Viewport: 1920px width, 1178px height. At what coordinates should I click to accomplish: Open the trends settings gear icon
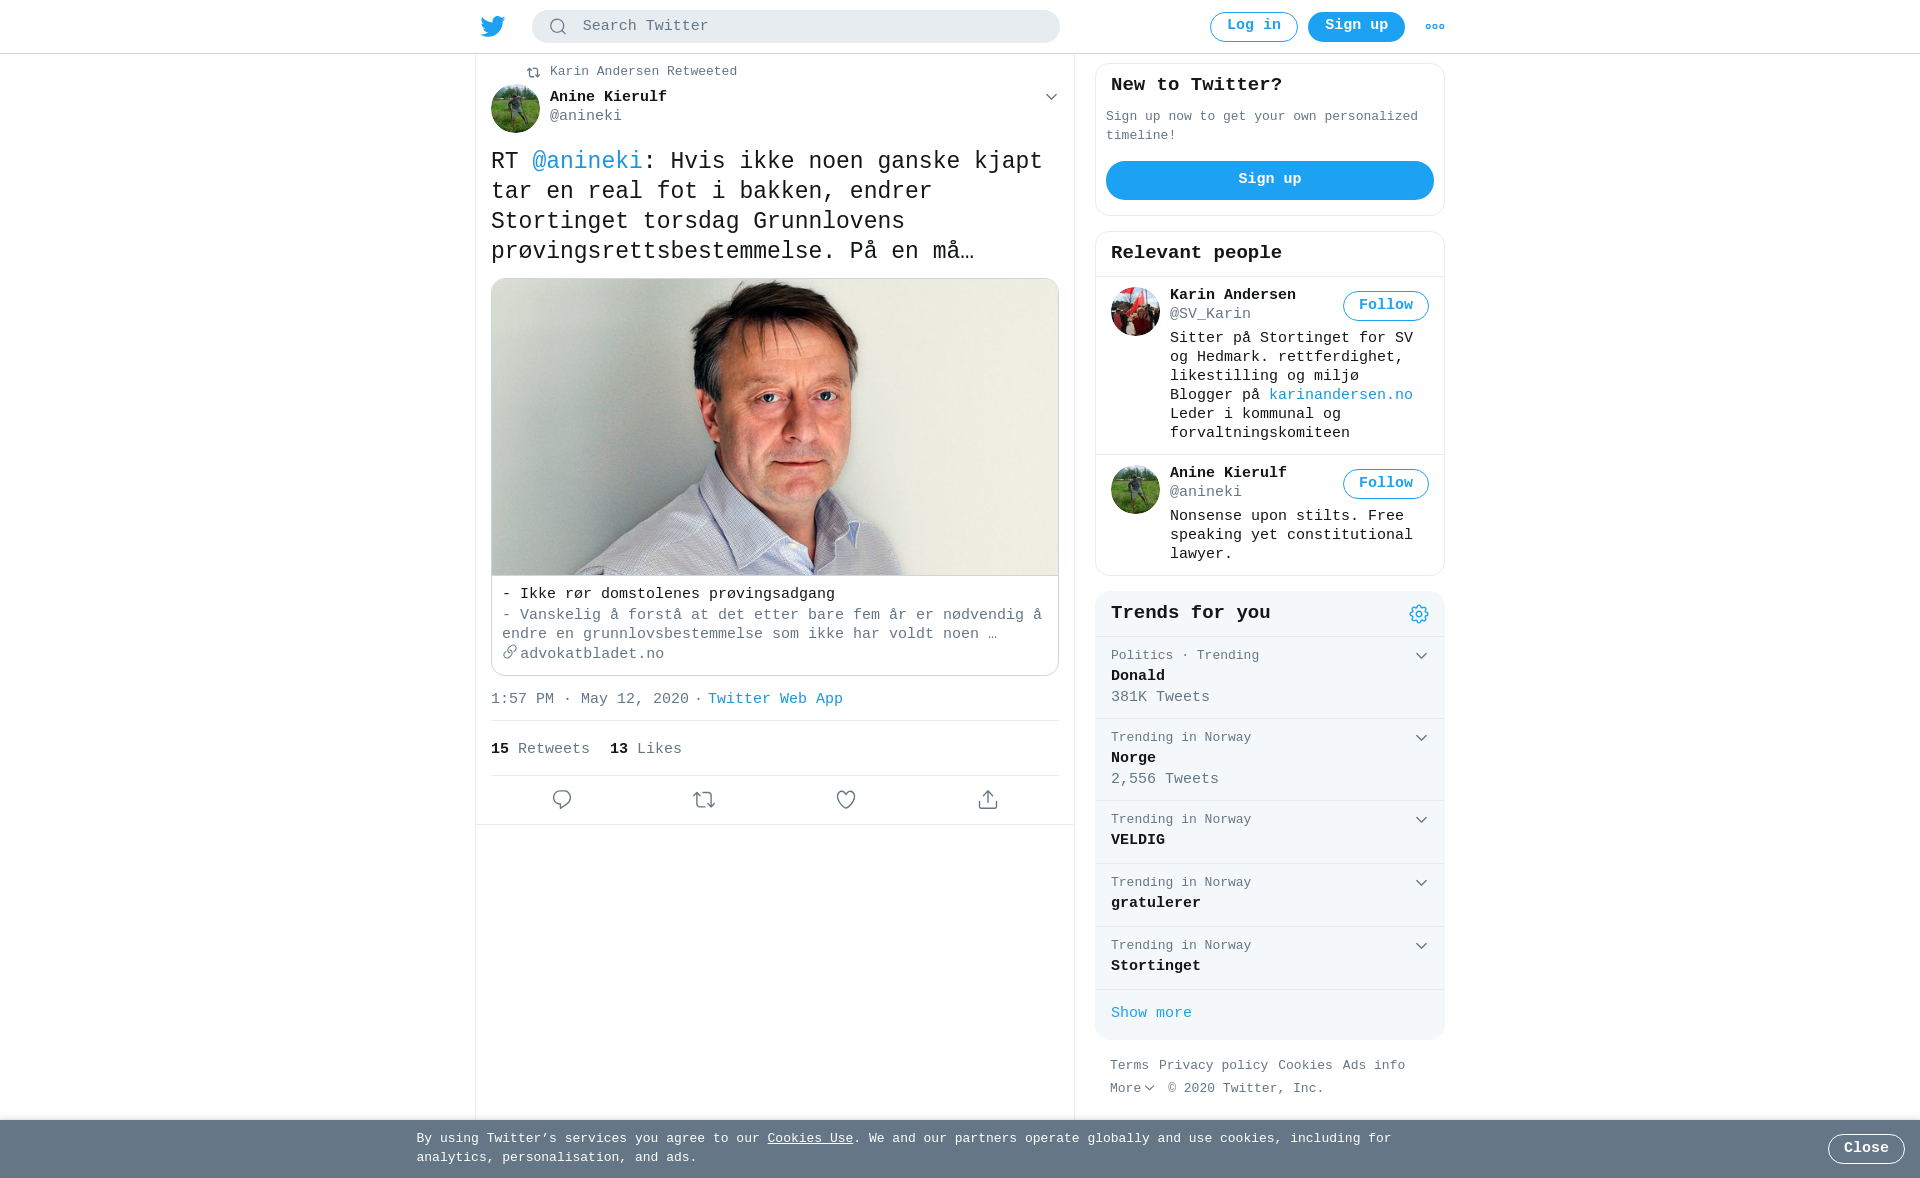[x=1419, y=614]
